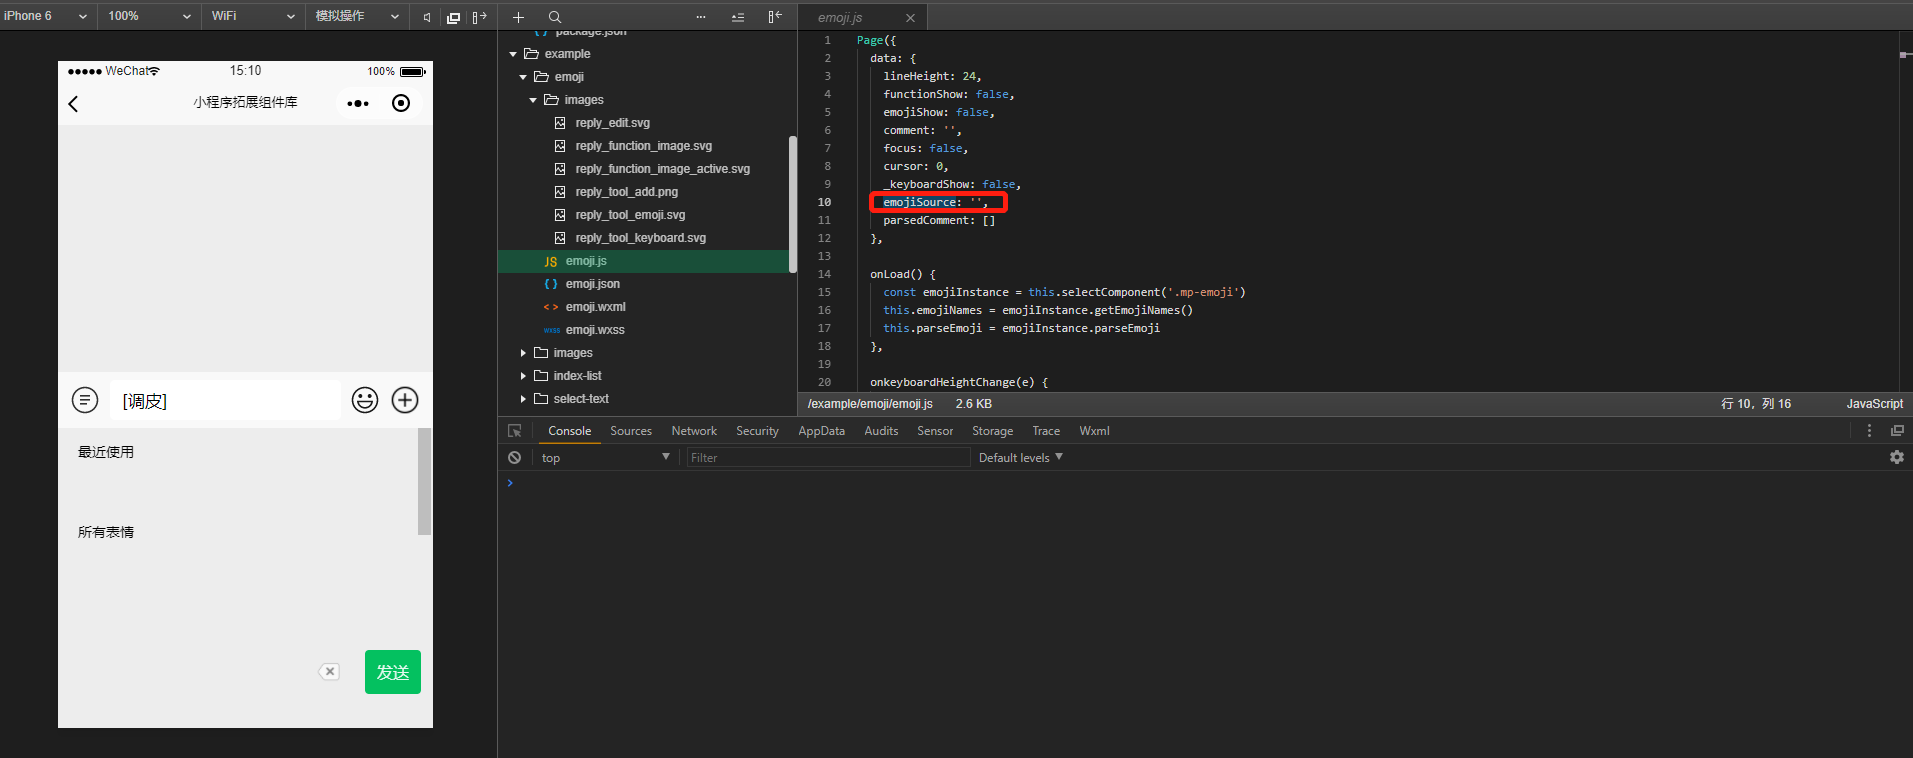The width and height of the screenshot is (1913, 758).
Task: Click the backspace delete emoji icon
Action: pyautogui.click(x=329, y=672)
